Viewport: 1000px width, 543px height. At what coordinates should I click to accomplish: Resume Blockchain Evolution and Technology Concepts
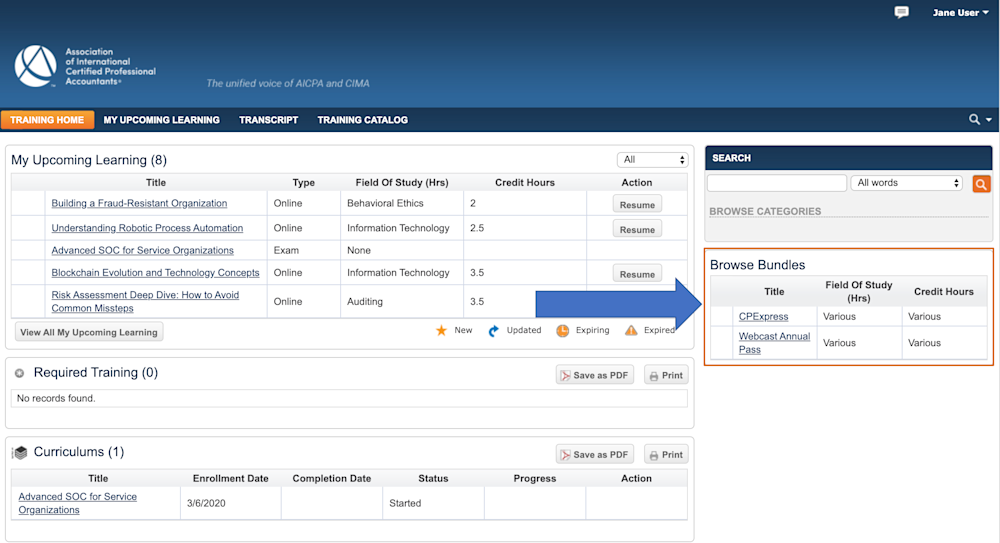637,274
